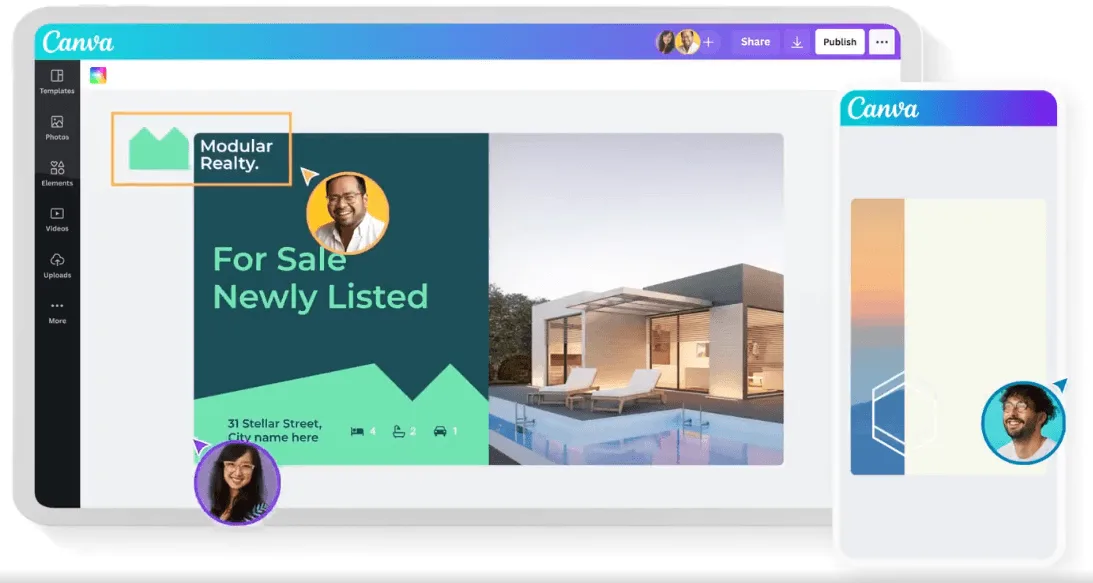The height and width of the screenshot is (583, 1093).
Task: Click the Publish button
Action: [840, 42]
